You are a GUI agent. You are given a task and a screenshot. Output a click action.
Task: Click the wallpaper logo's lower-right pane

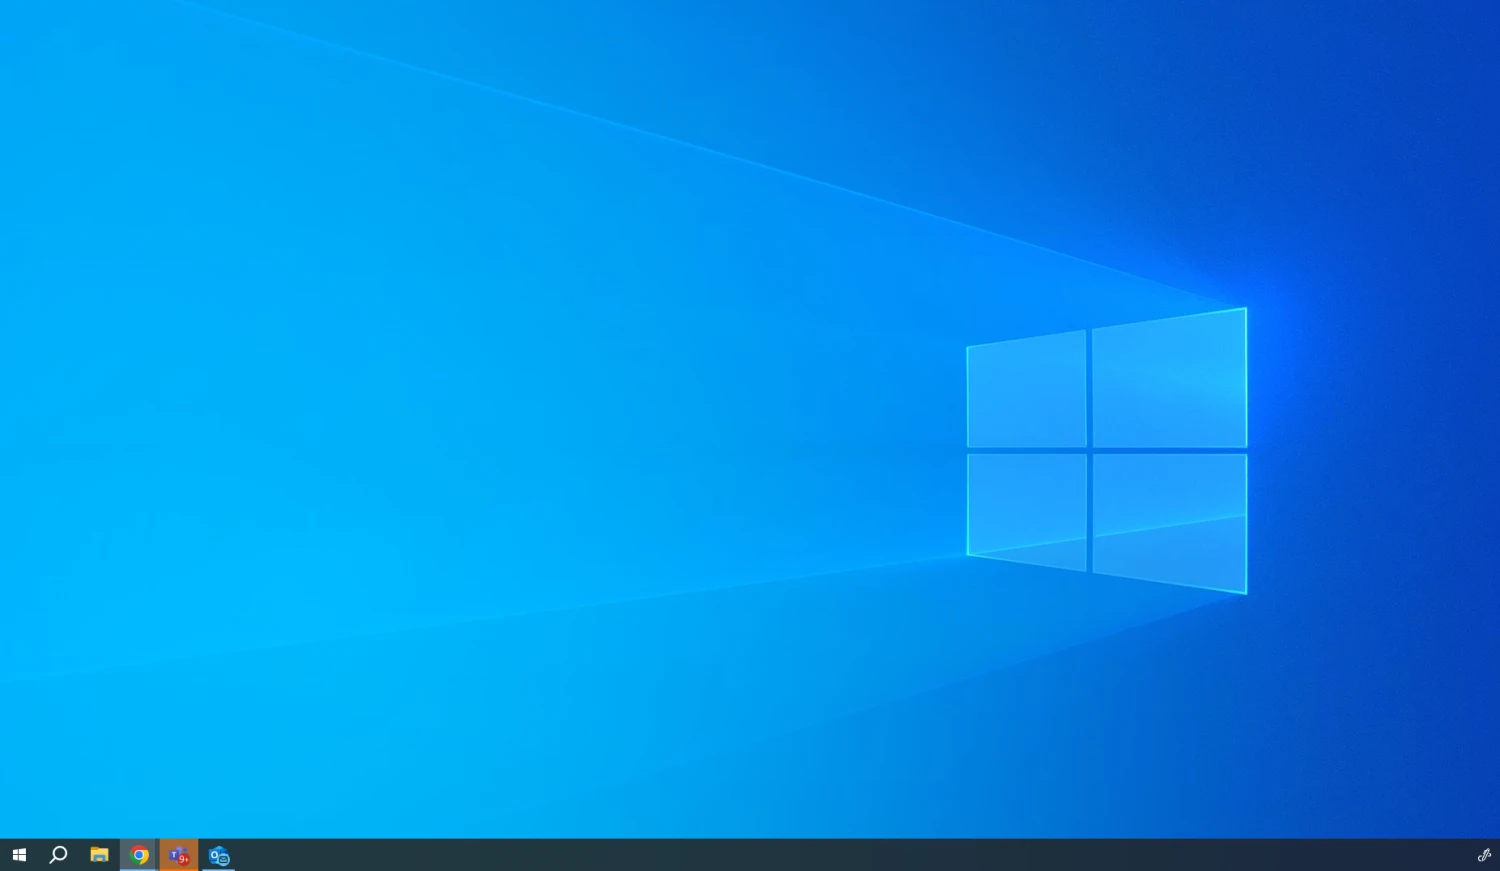pyautogui.click(x=1169, y=520)
